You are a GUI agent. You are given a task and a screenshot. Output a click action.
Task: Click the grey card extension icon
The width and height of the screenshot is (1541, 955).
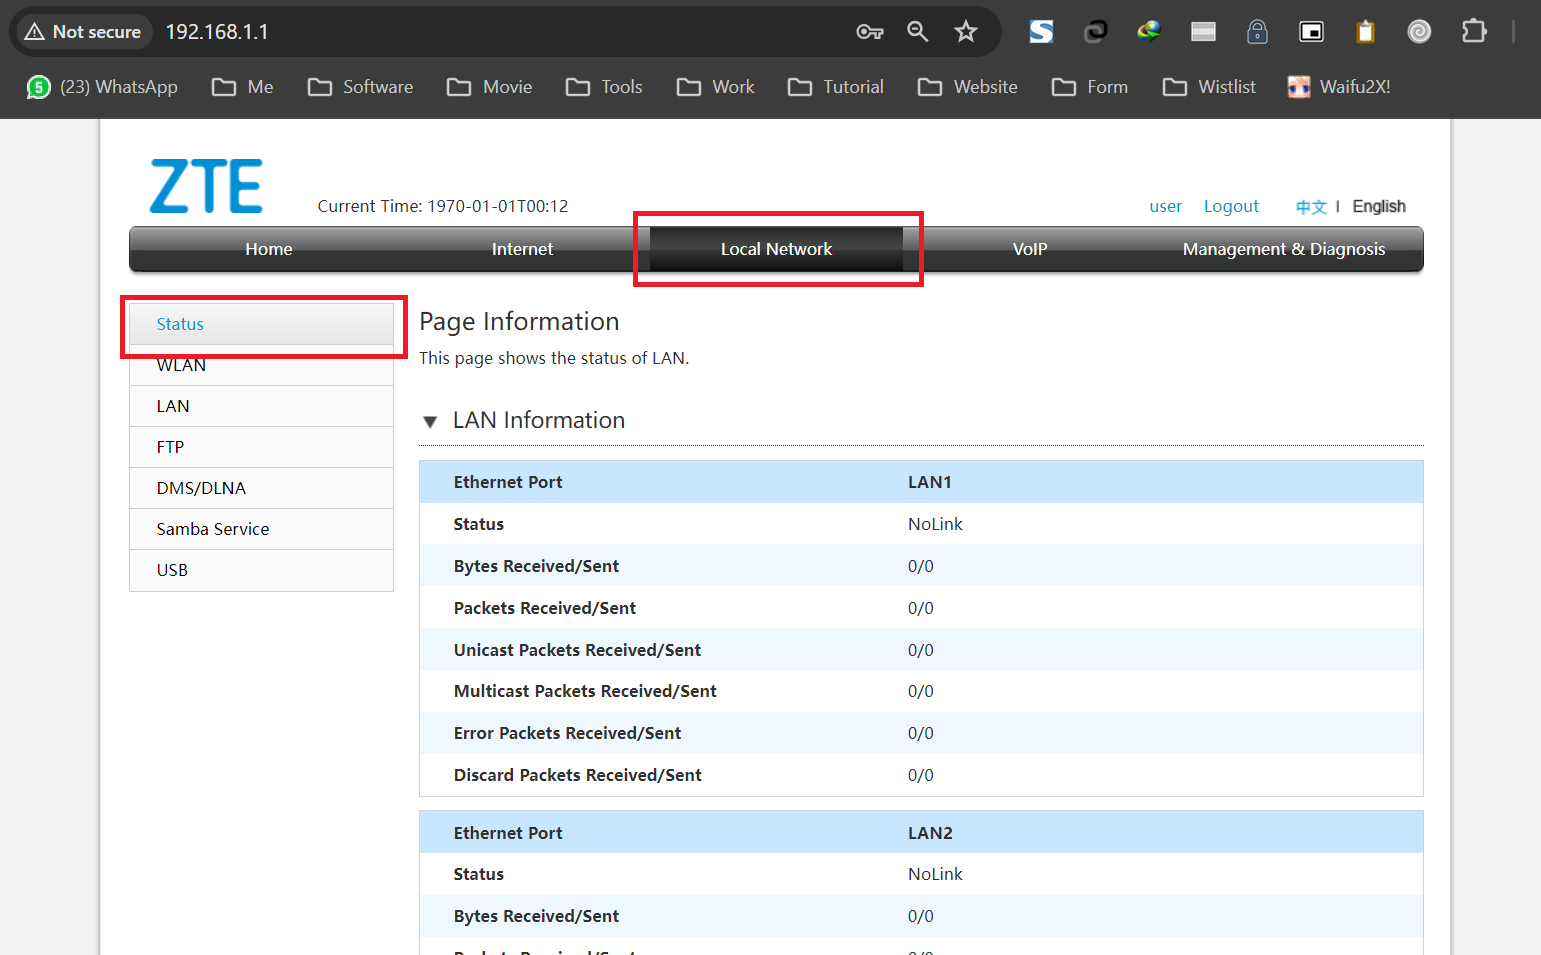1203,32
